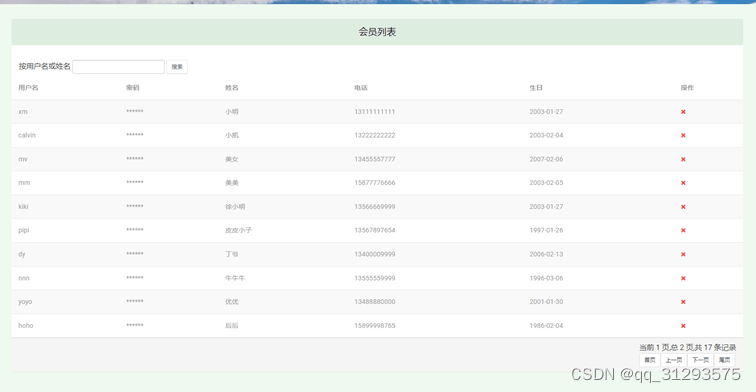756x392 pixels.
Task: Click phone number 15877776666
Action: point(375,183)
